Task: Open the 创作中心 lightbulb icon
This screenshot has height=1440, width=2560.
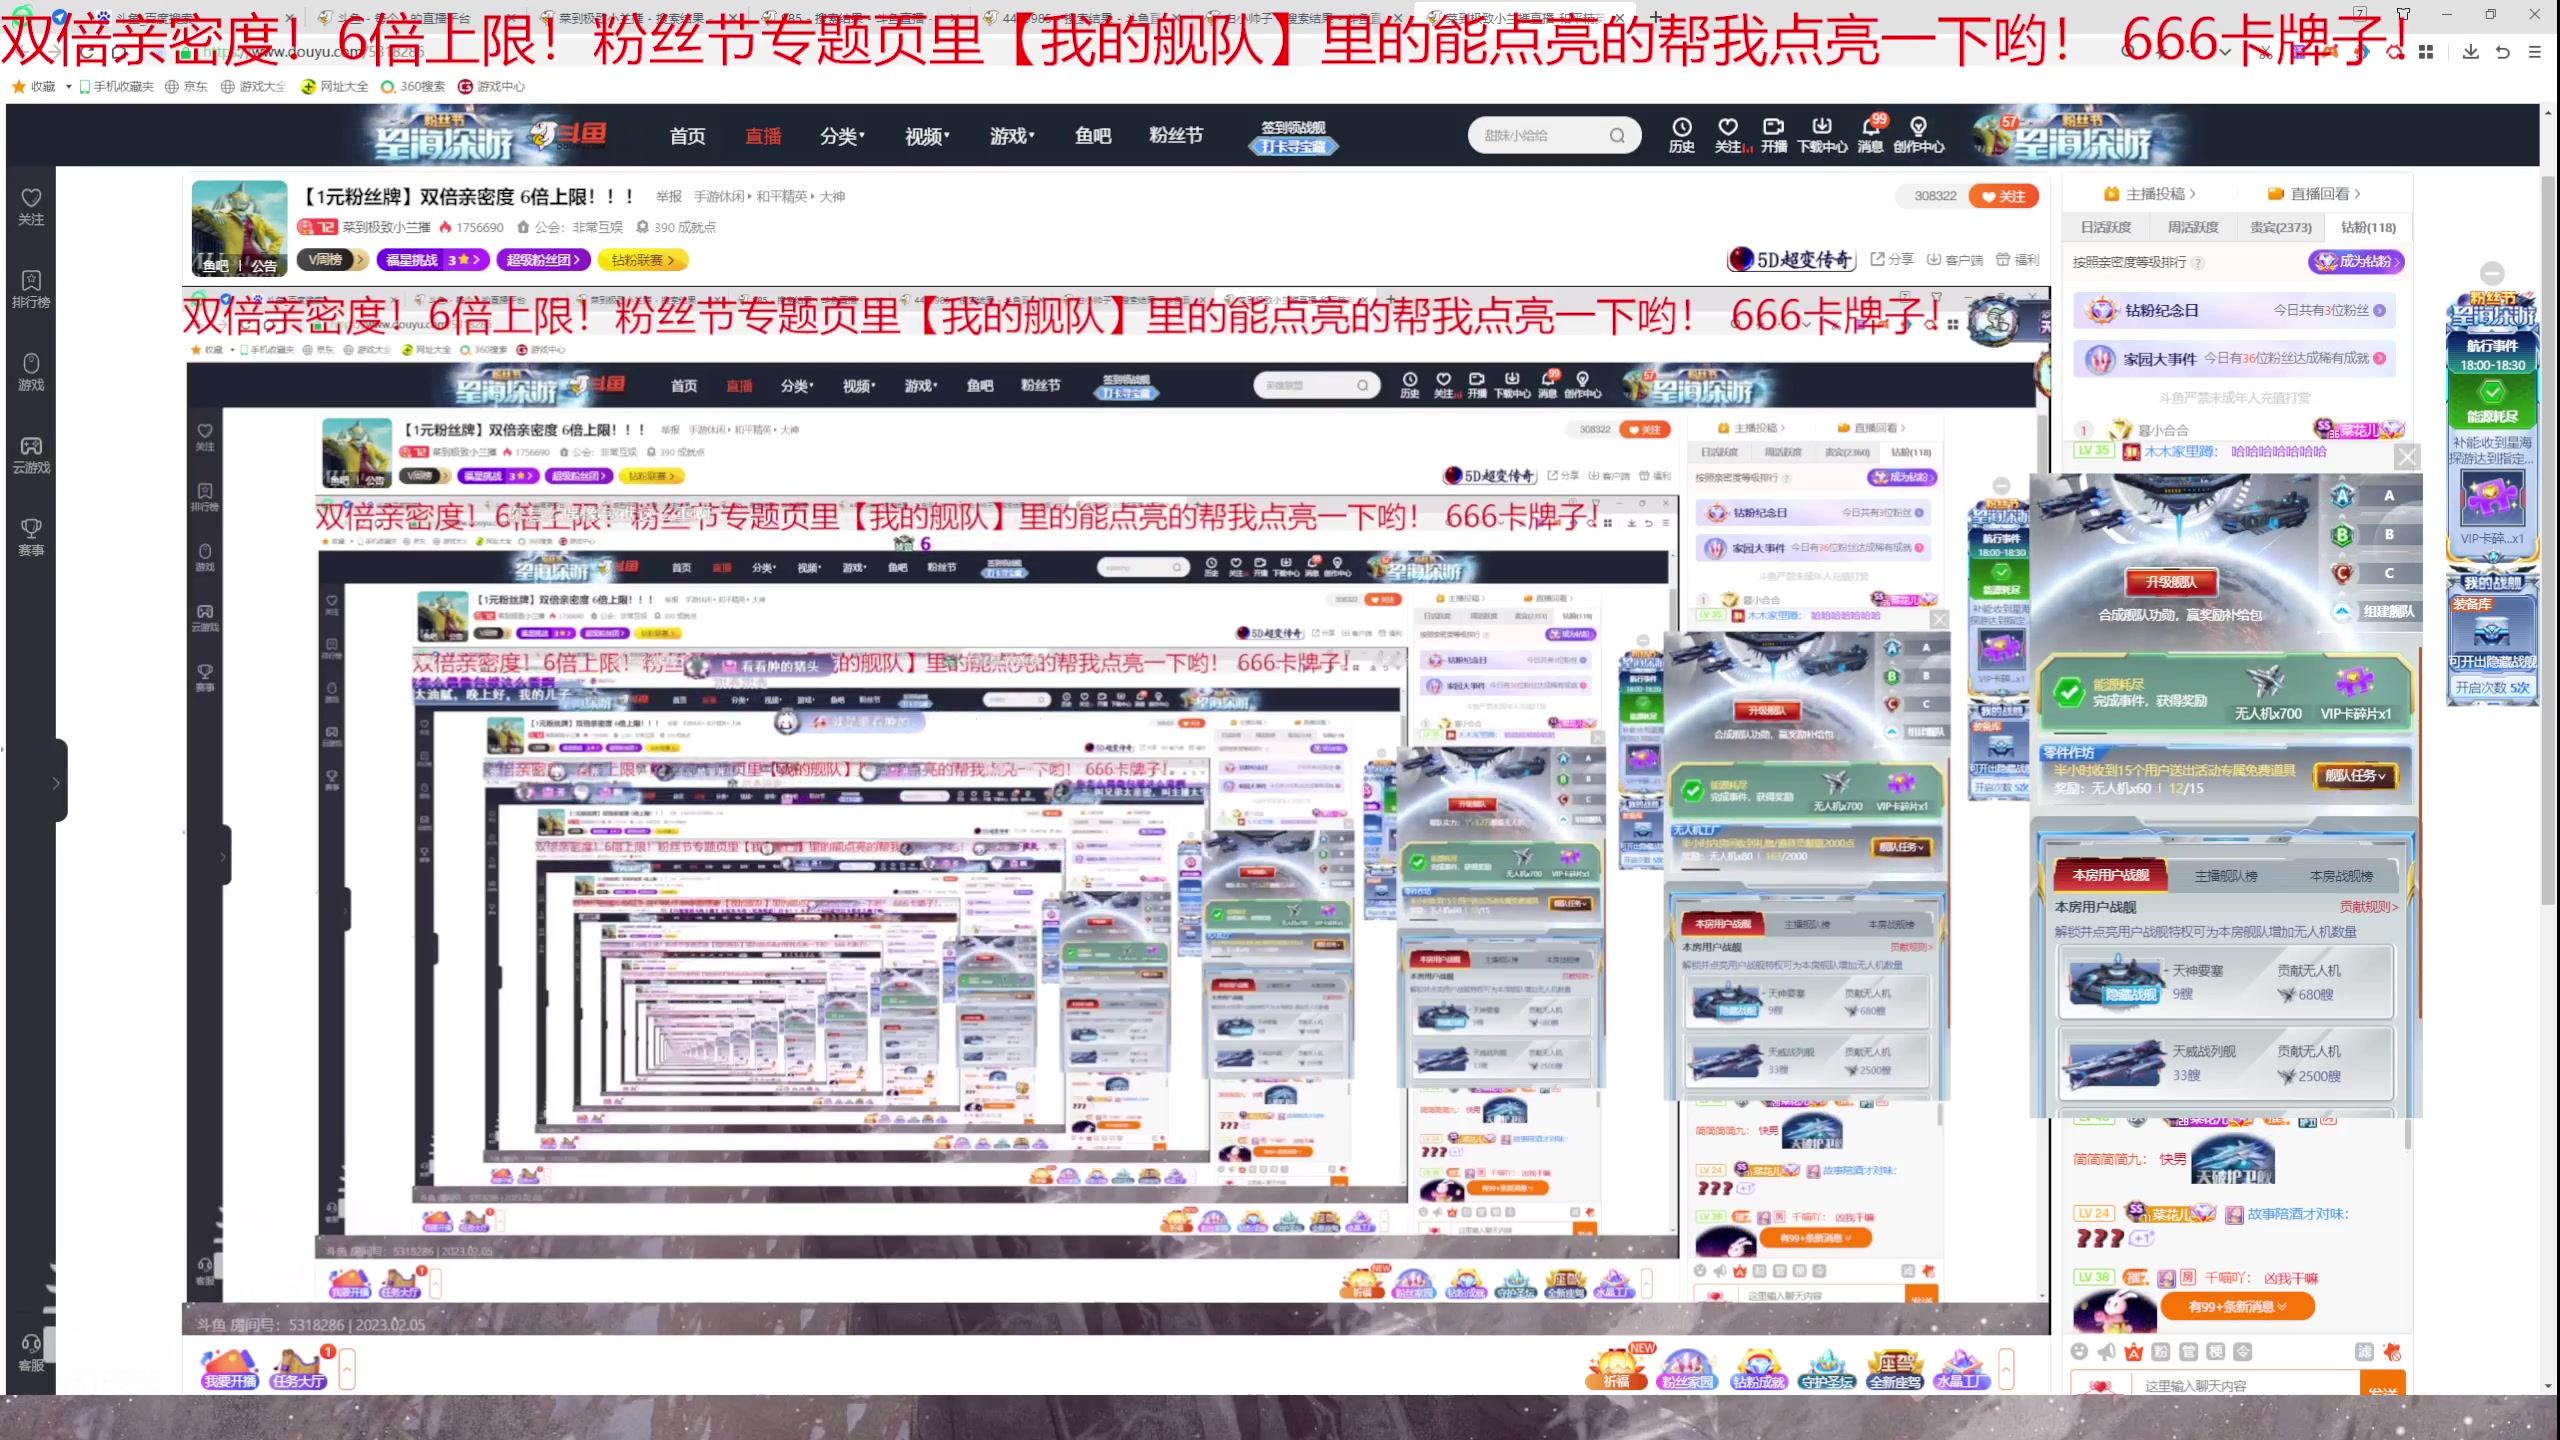Action: coord(1918,135)
